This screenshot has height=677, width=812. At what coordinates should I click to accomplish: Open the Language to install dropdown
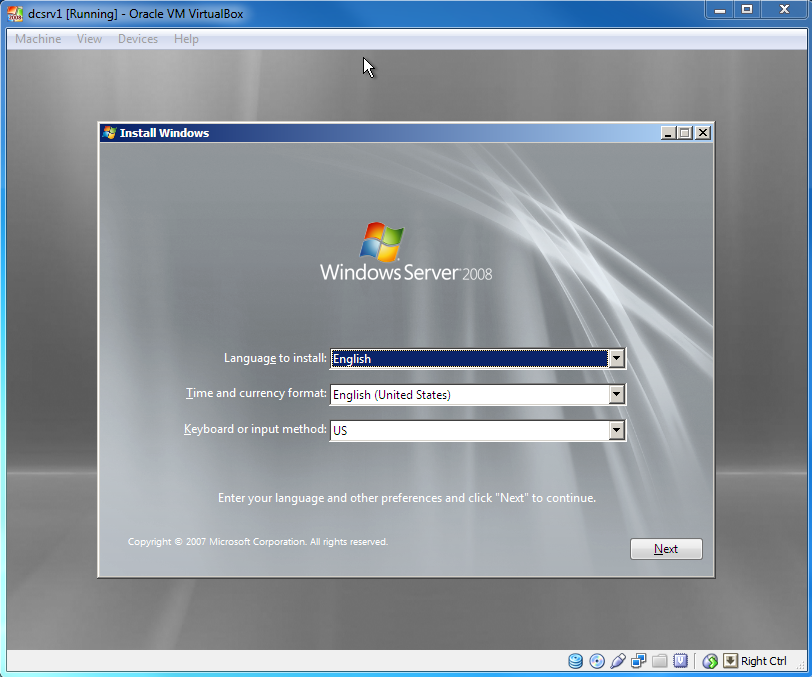[x=617, y=358]
